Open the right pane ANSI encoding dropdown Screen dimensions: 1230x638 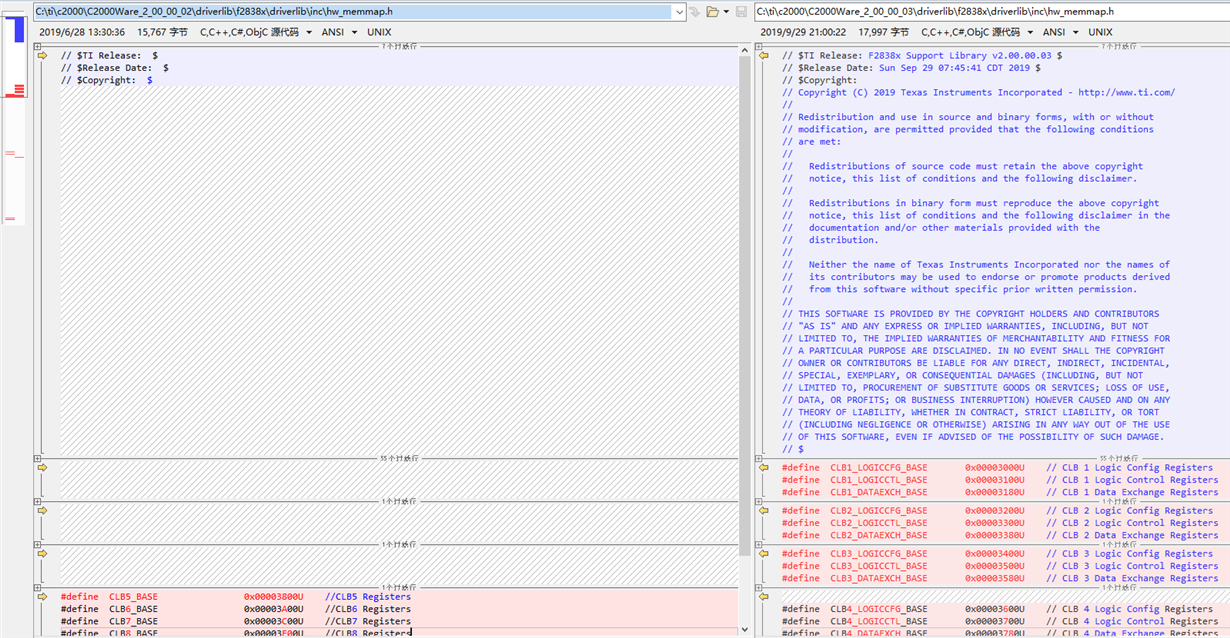click(1059, 32)
